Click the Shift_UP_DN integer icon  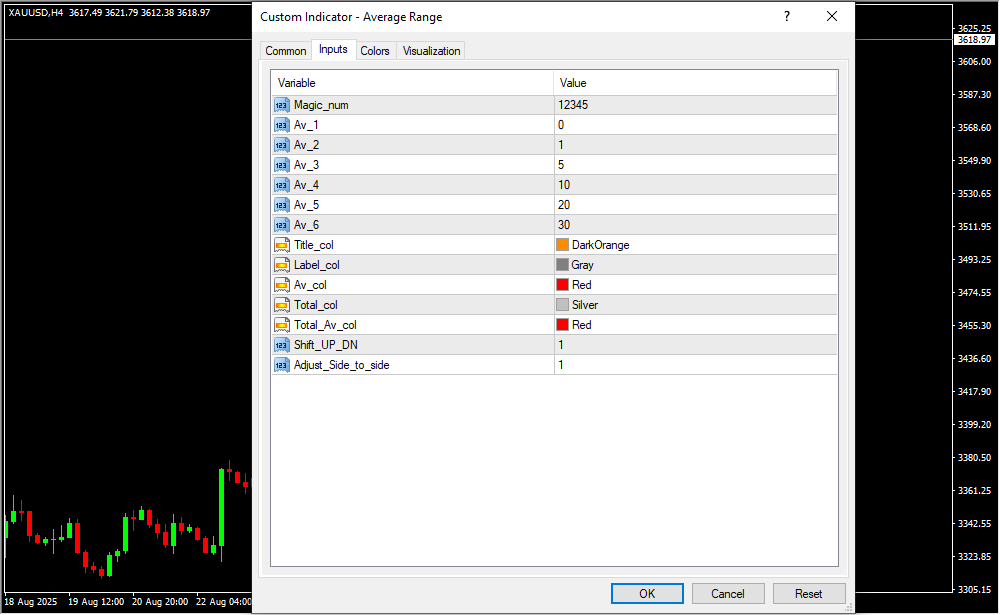pyautogui.click(x=281, y=345)
